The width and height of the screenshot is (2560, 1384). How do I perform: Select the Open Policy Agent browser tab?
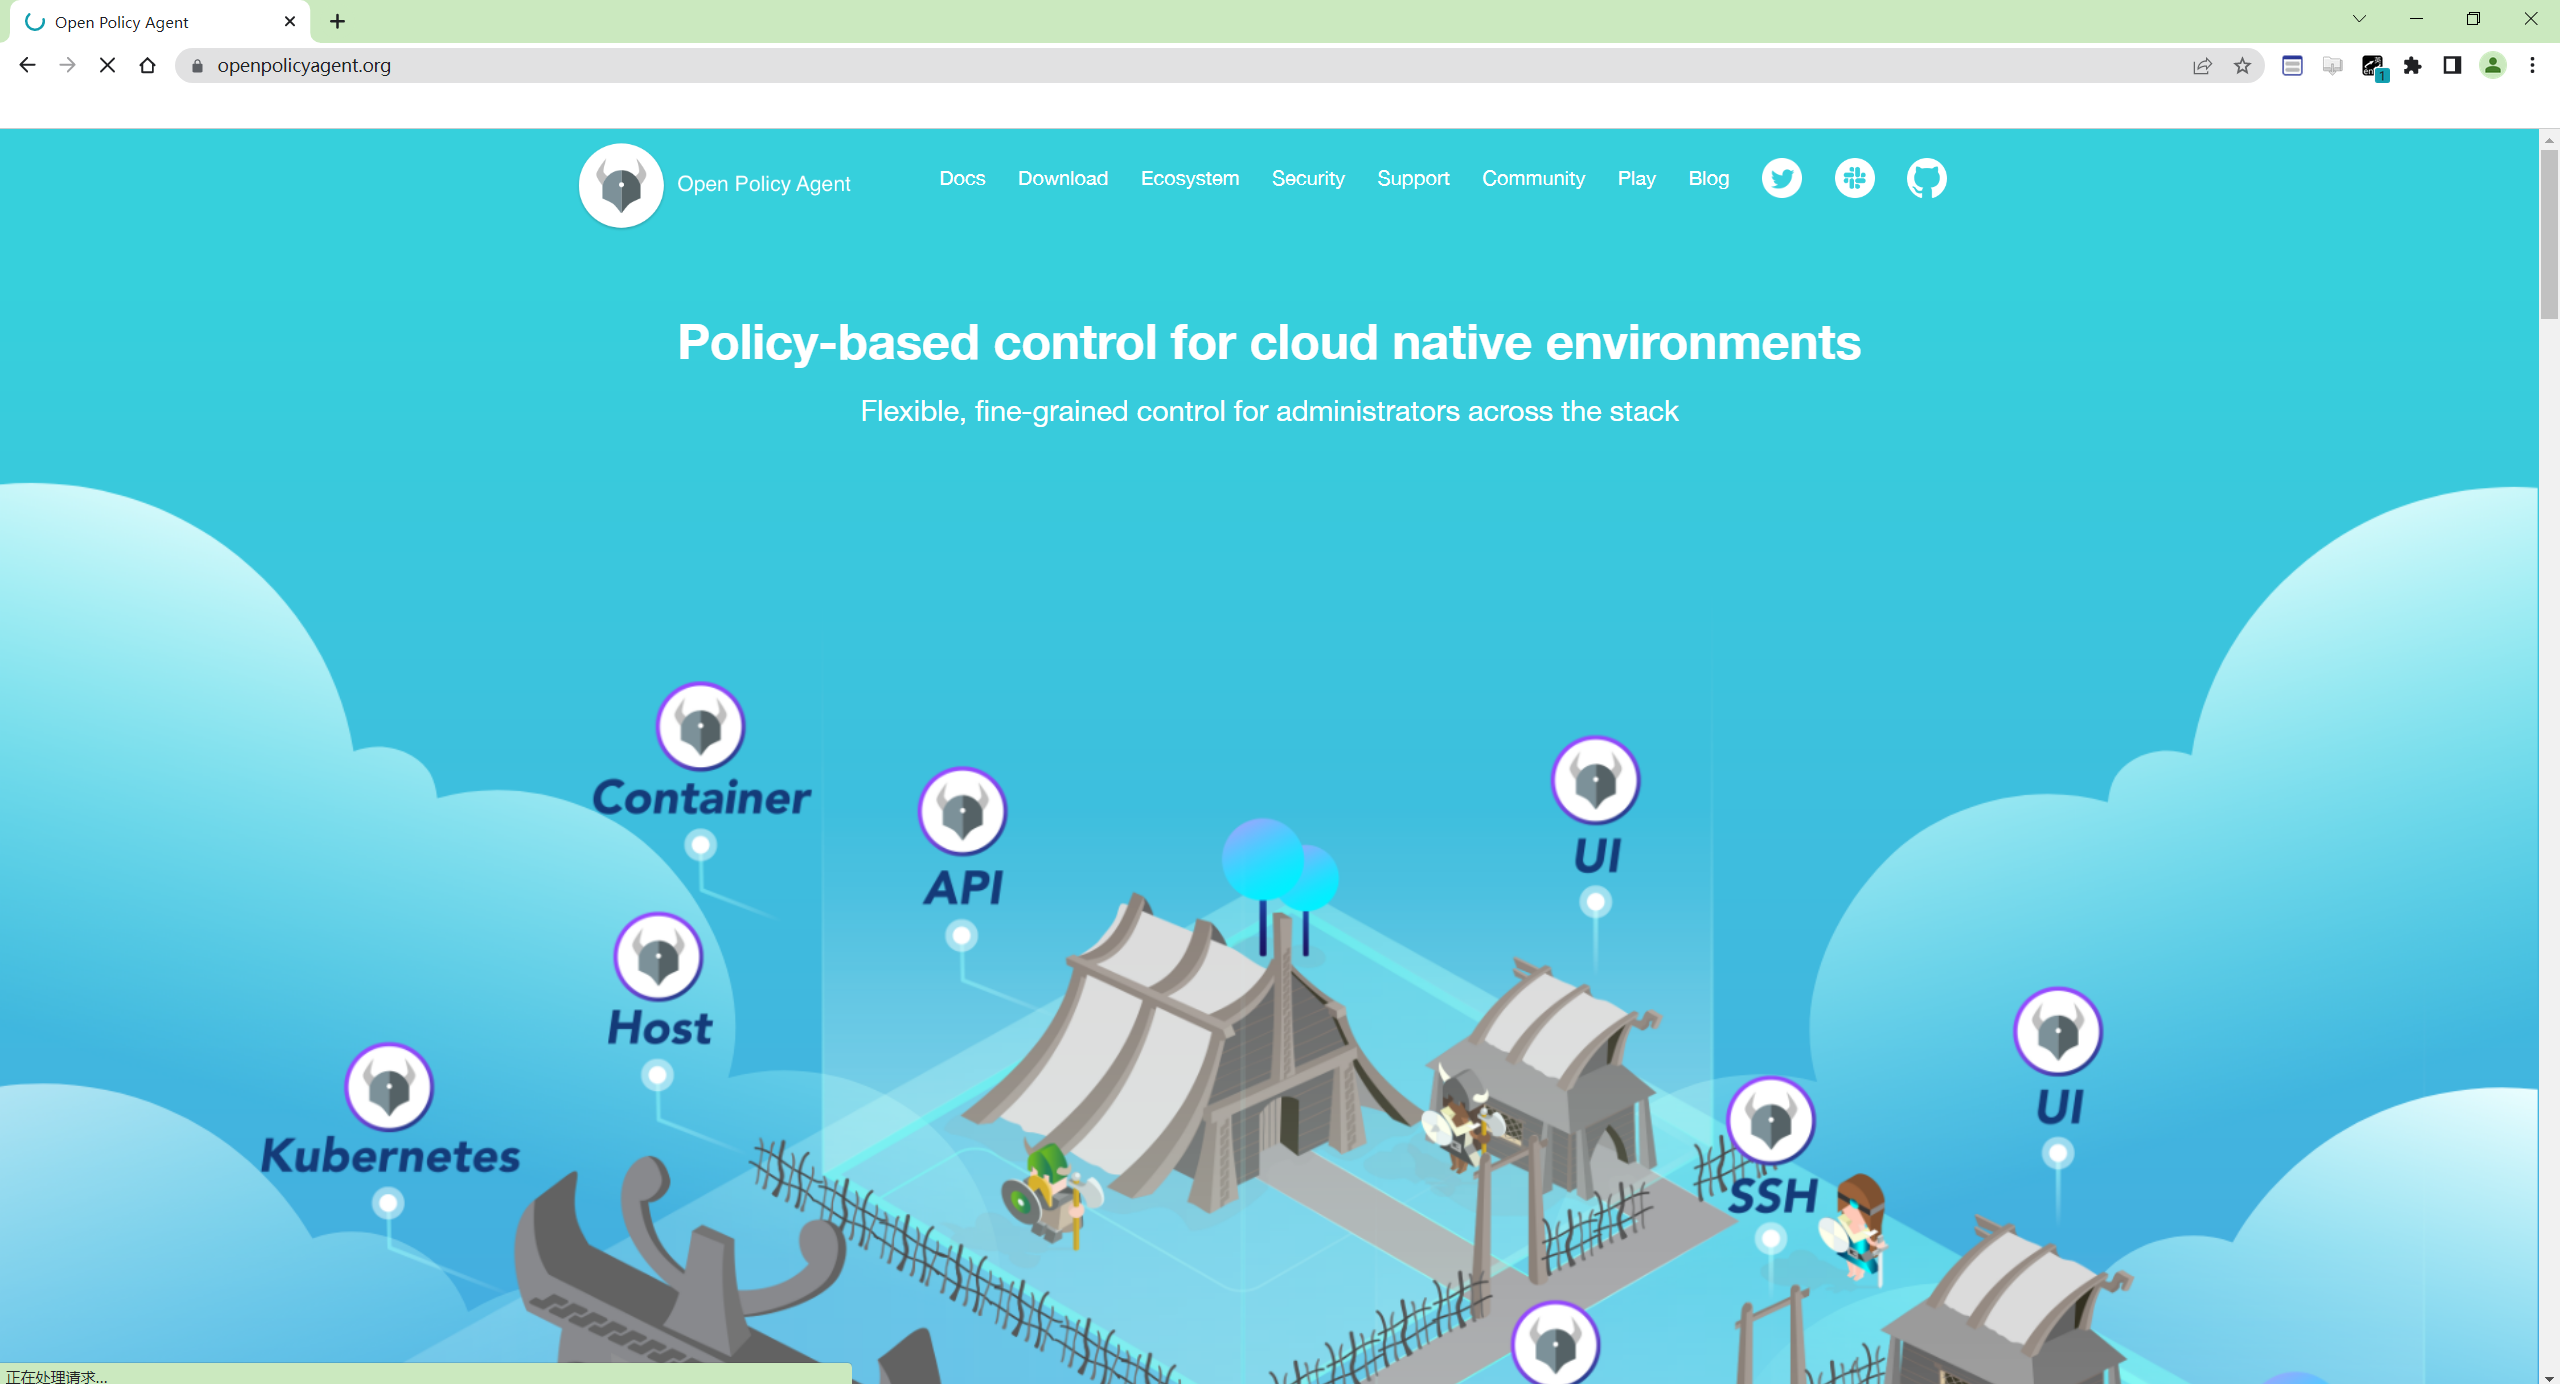tap(160, 22)
